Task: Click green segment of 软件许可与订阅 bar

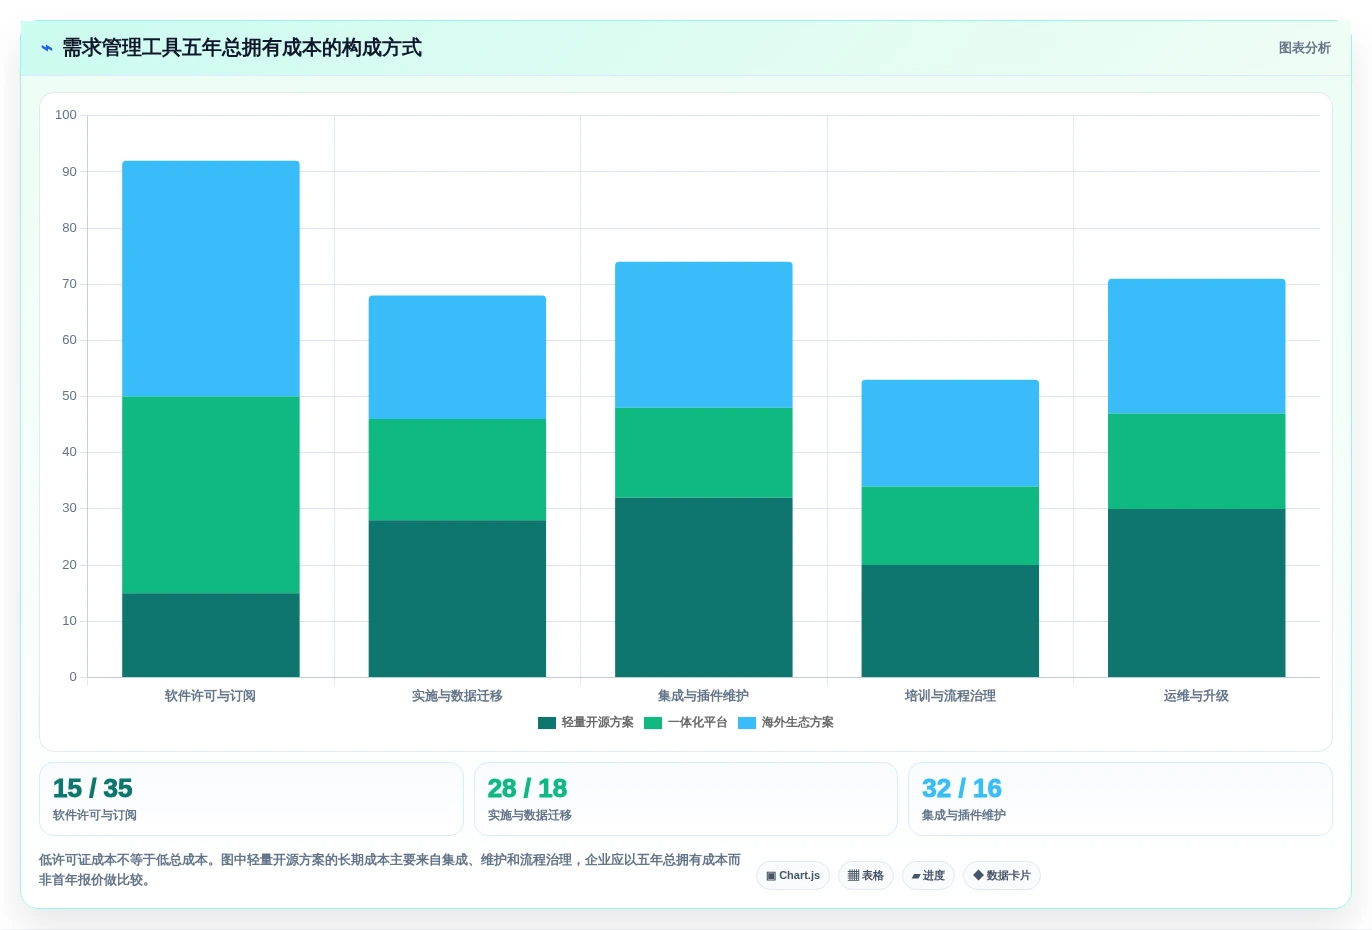Action: tap(211, 495)
